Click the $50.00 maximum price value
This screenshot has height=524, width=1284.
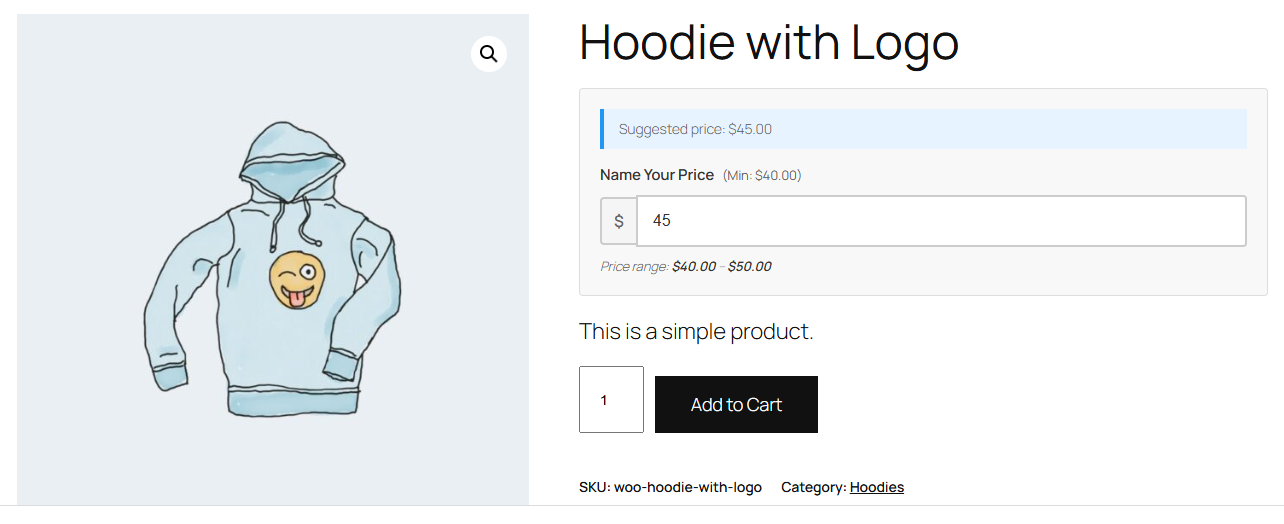(x=749, y=266)
